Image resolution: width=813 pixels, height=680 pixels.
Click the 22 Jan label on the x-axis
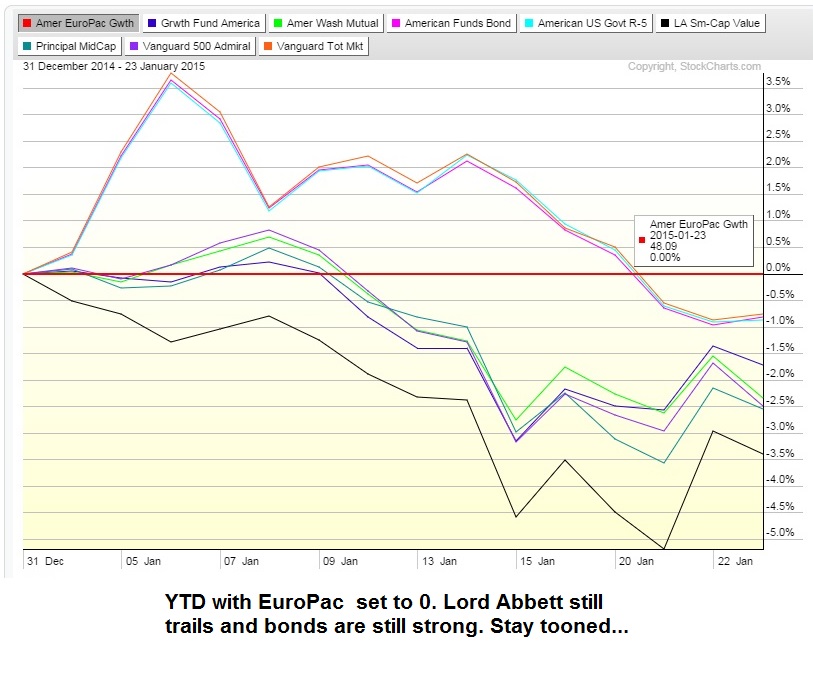click(x=735, y=561)
